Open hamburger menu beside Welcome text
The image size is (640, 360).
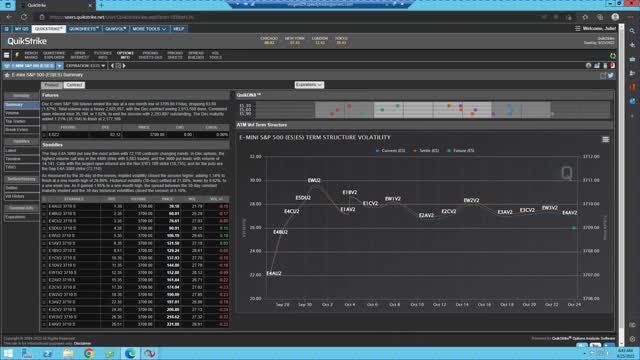(578, 29)
